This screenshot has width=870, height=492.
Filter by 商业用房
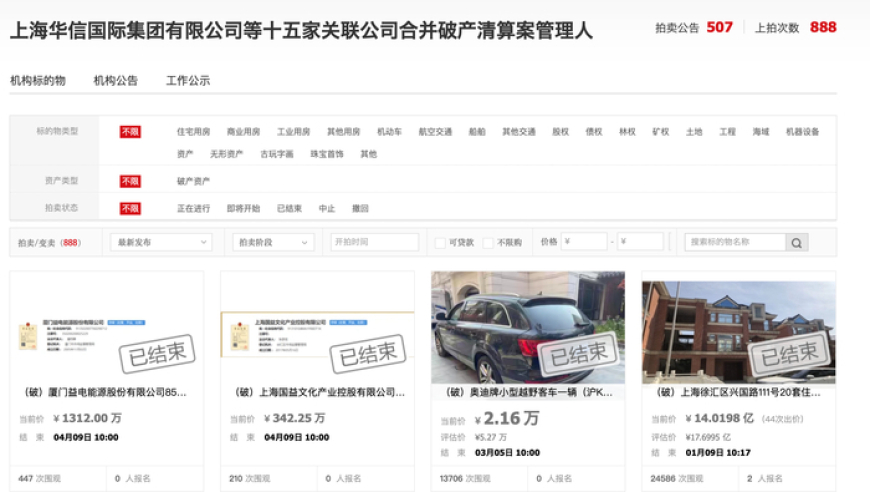point(243,132)
